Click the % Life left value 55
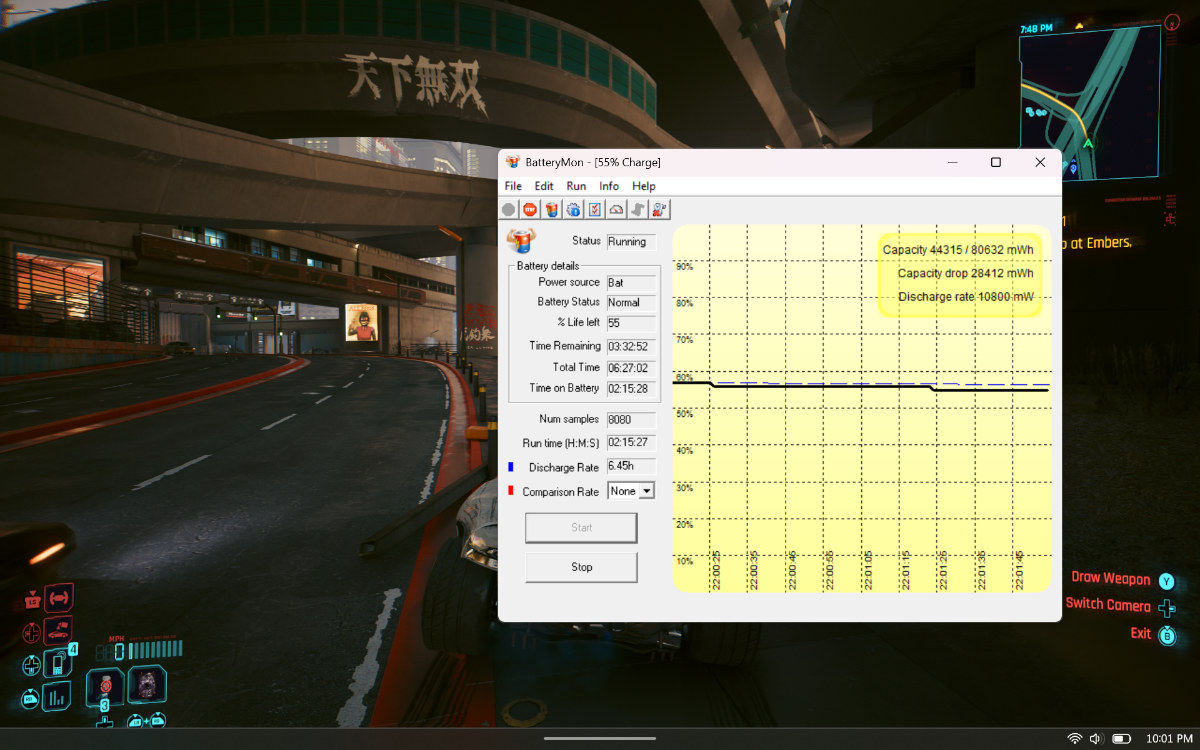Image resolution: width=1200 pixels, height=750 pixels. click(631, 323)
